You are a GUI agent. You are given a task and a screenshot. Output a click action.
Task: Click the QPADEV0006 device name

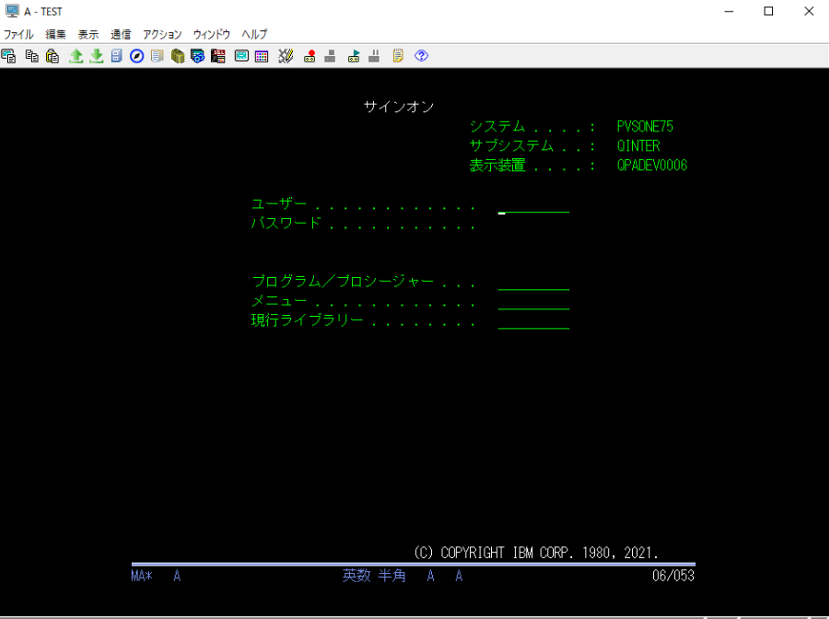[x=652, y=165]
